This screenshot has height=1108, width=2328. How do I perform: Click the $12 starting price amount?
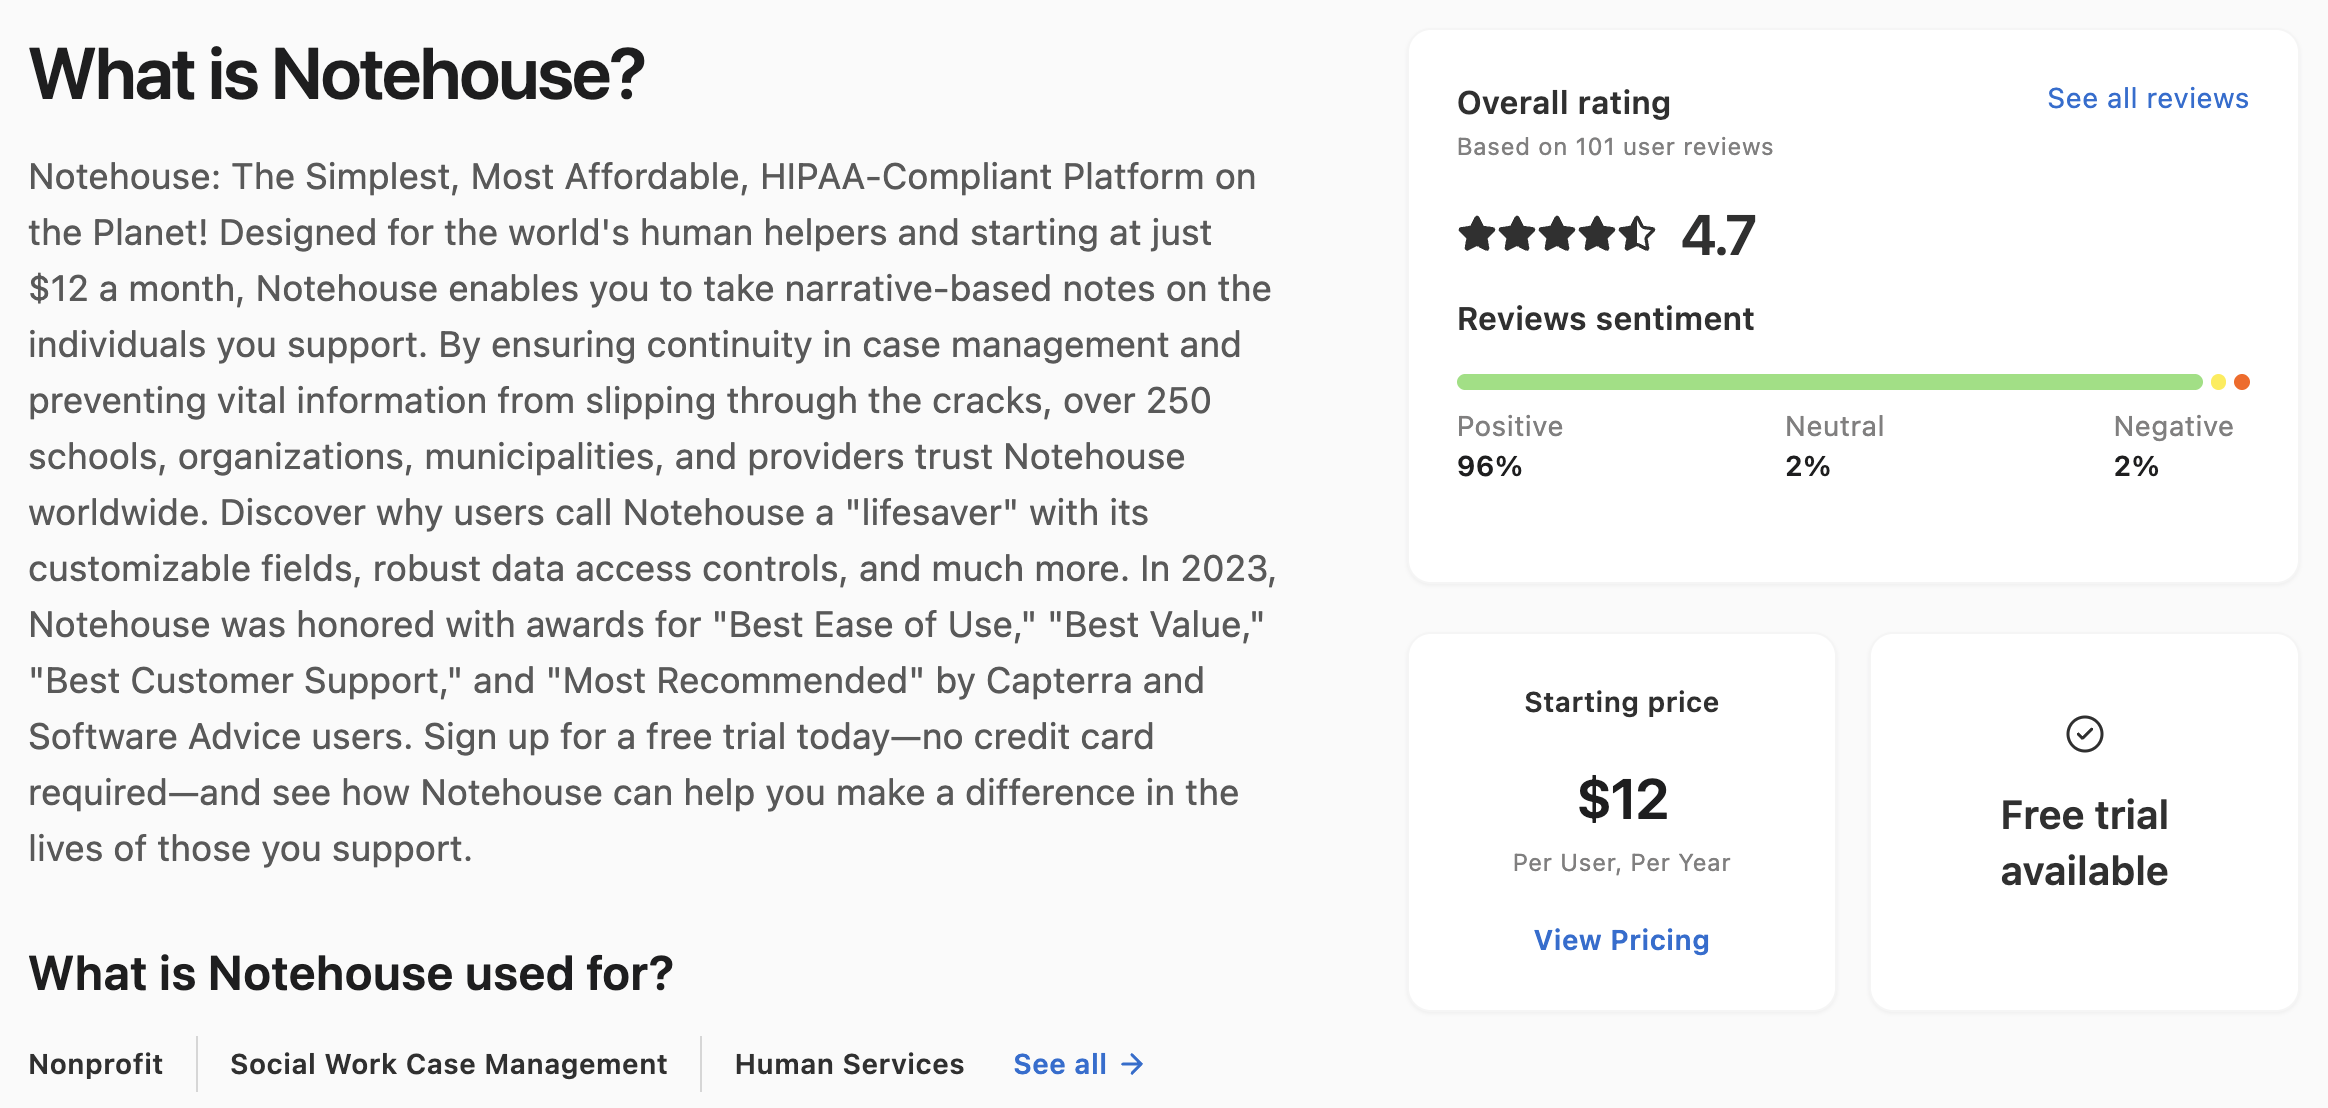coord(1622,799)
